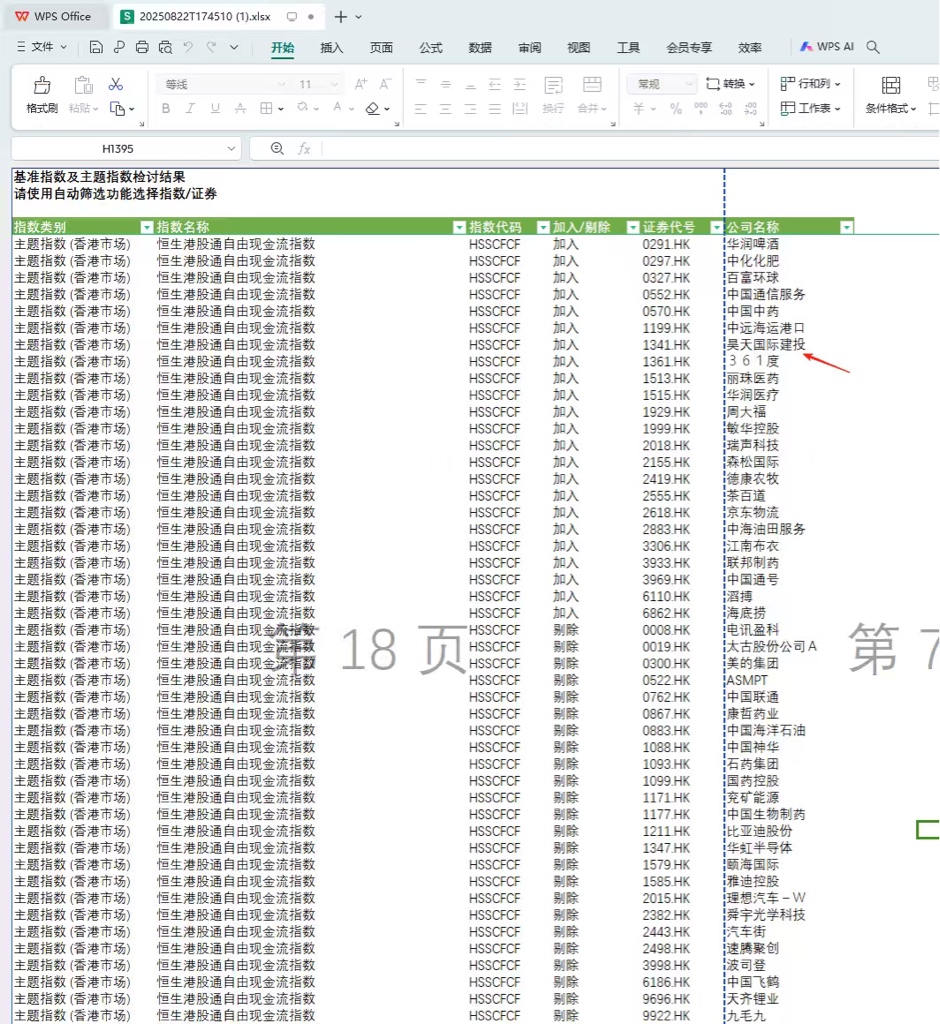Toggle Underline formatting
This screenshot has height=1024, width=940.
click(x=215, y=108)
